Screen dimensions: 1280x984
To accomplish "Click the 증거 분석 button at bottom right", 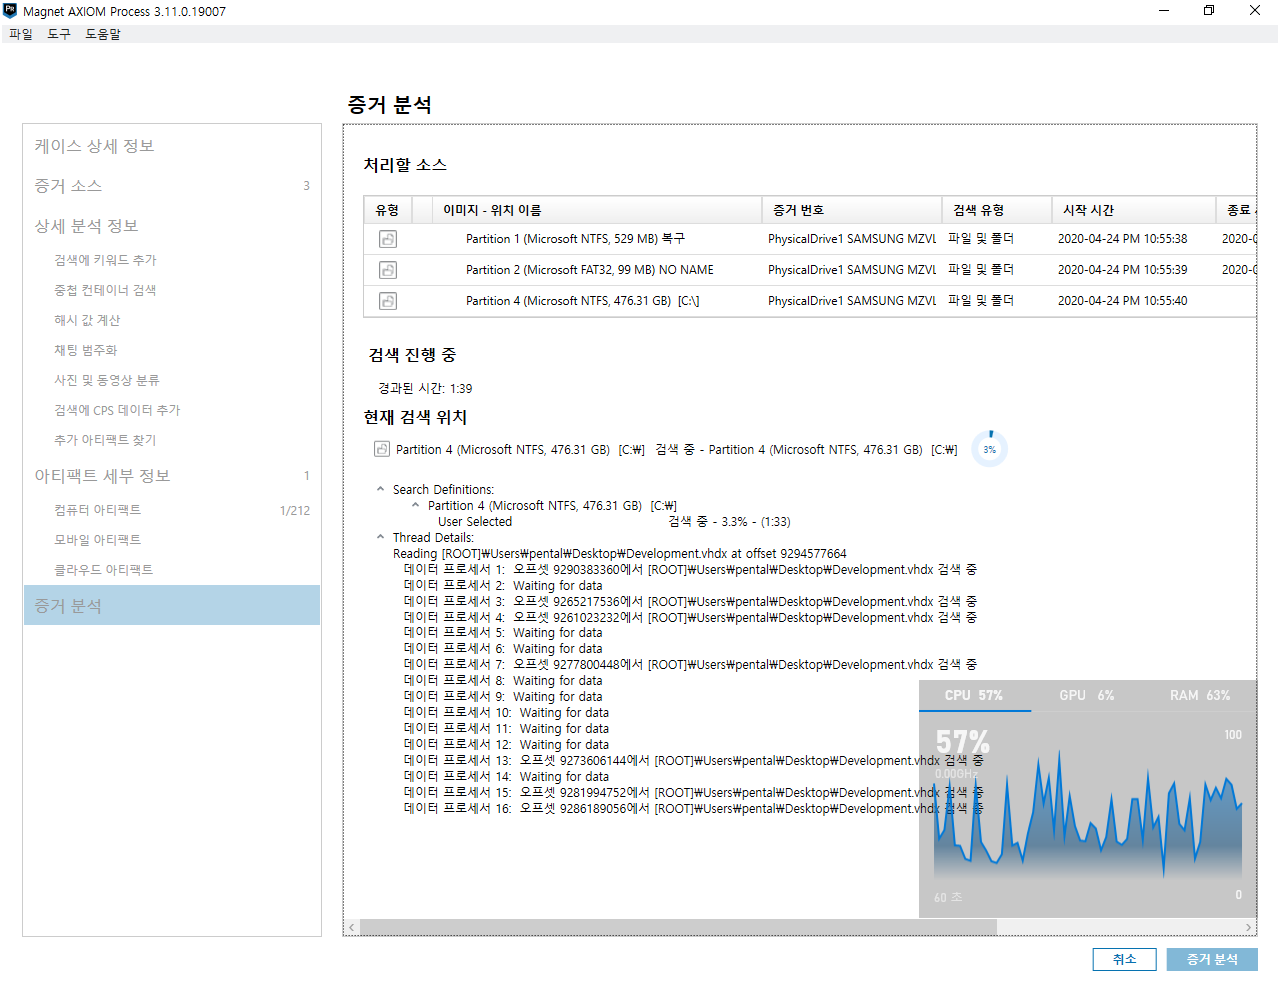I will point(1212,959).
